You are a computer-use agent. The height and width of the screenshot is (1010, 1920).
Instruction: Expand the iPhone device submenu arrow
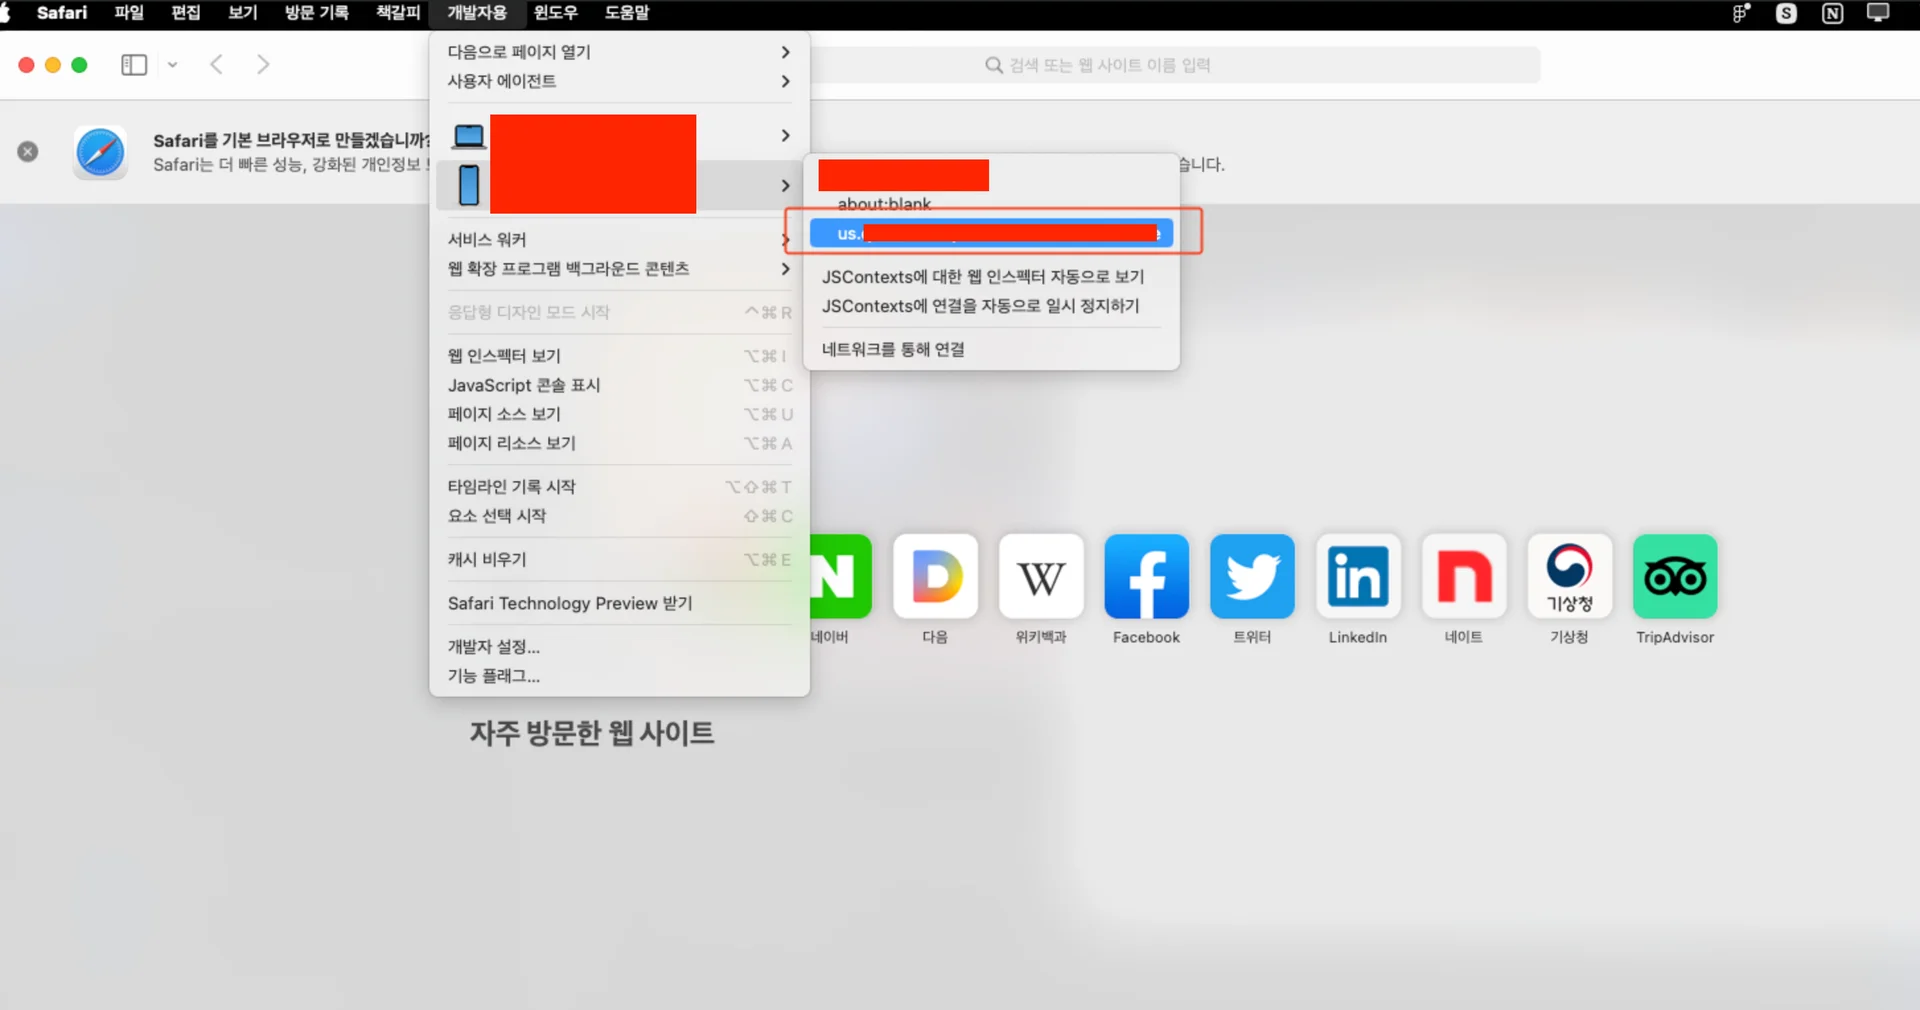786,186
